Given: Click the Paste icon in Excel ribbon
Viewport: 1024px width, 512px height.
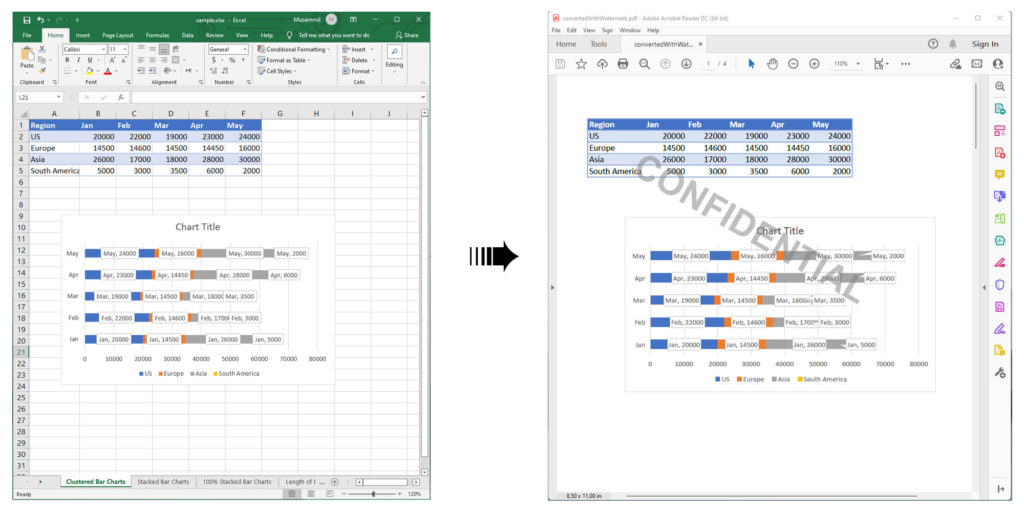Looking at the screenshot, I should (27, 60).
